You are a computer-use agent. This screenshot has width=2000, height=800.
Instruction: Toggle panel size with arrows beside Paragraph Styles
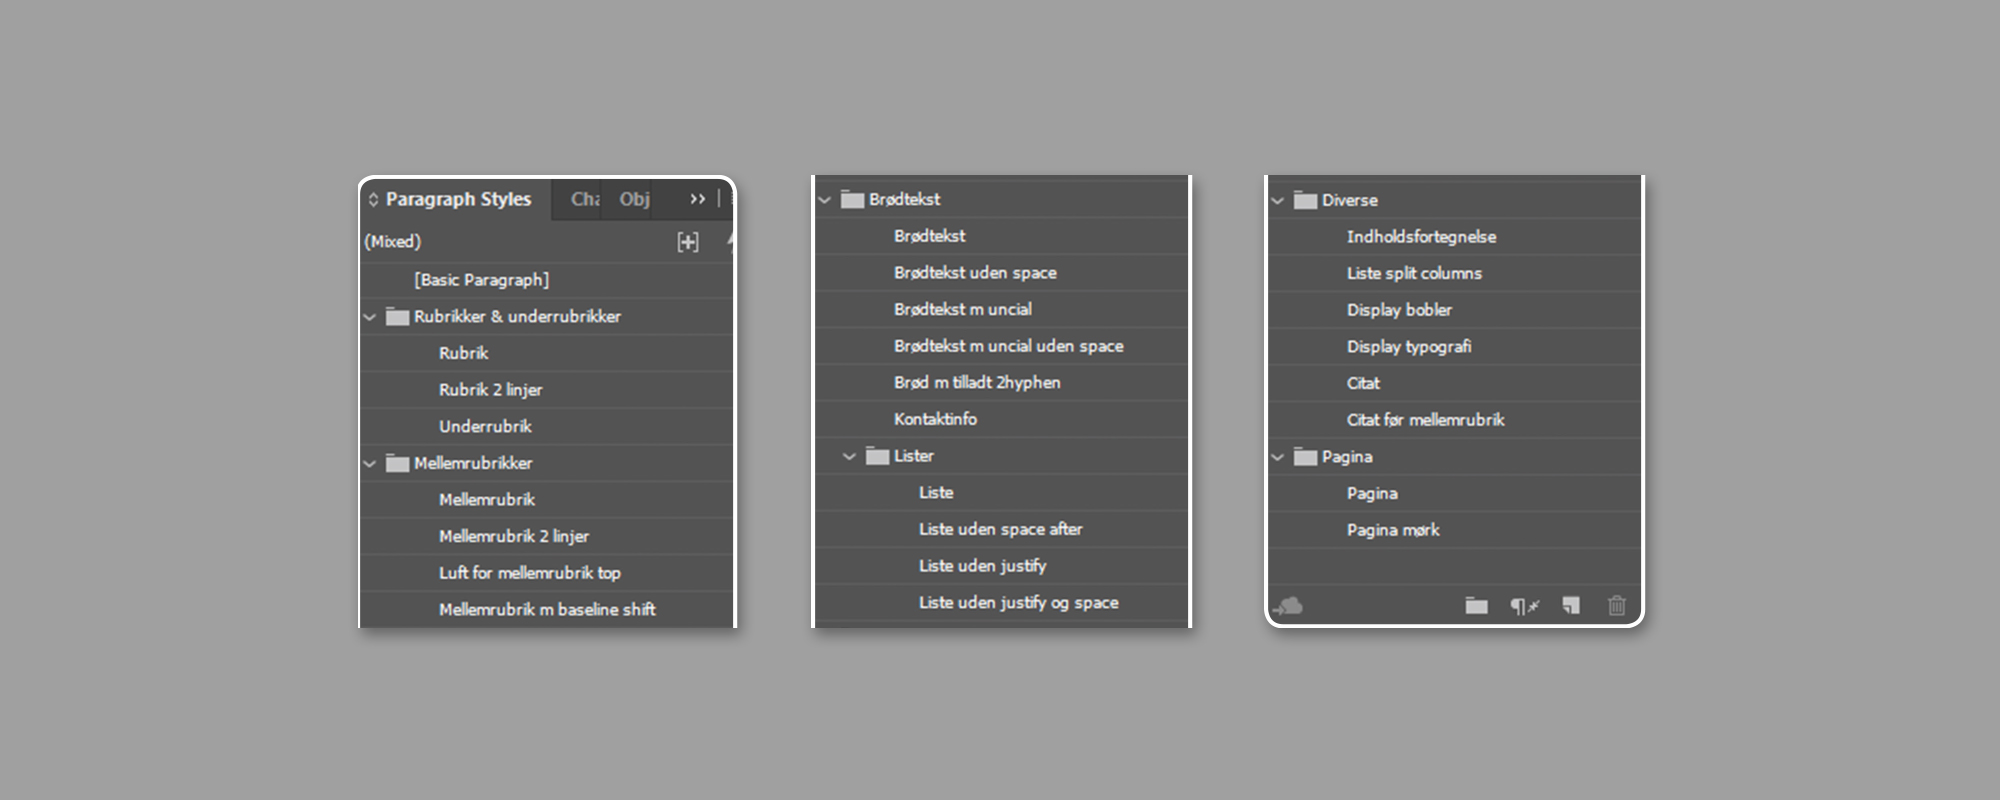click(373, 200)
